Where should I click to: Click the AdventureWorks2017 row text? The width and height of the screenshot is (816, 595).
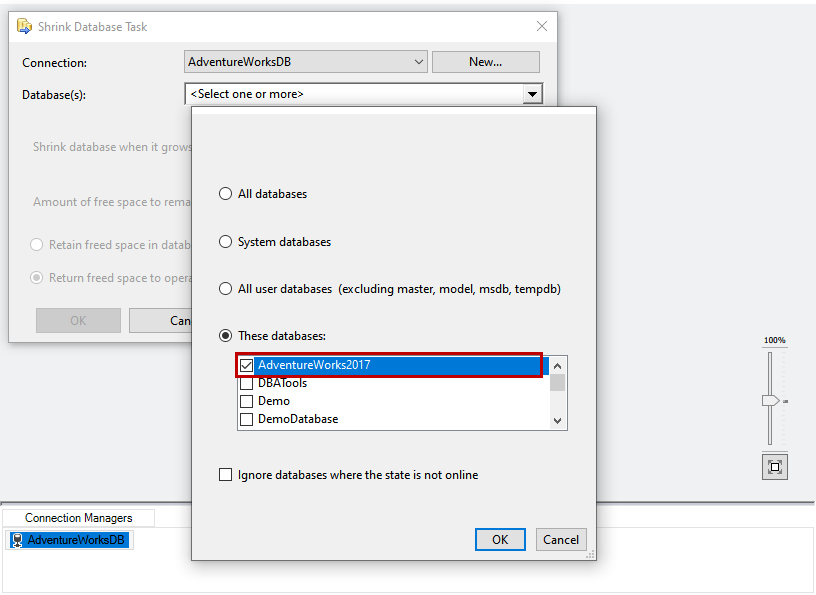314,365
